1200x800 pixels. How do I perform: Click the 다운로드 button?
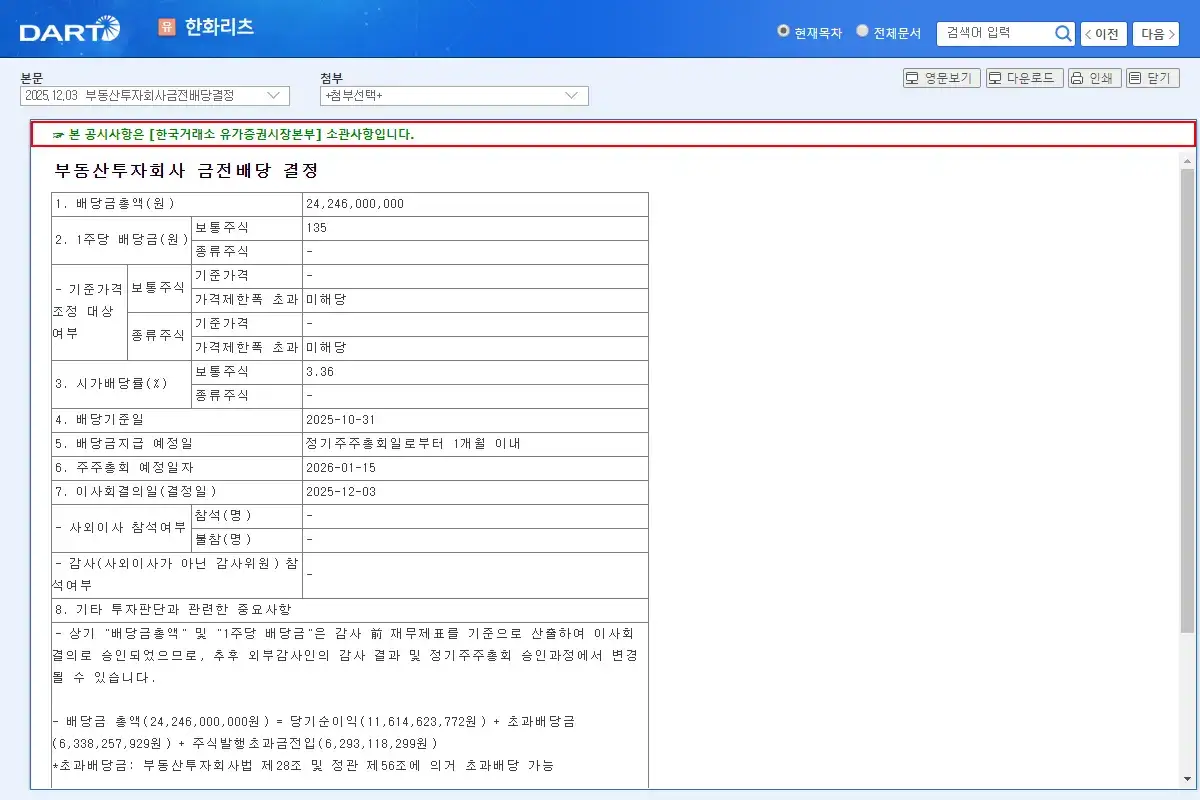[1024, 78]
